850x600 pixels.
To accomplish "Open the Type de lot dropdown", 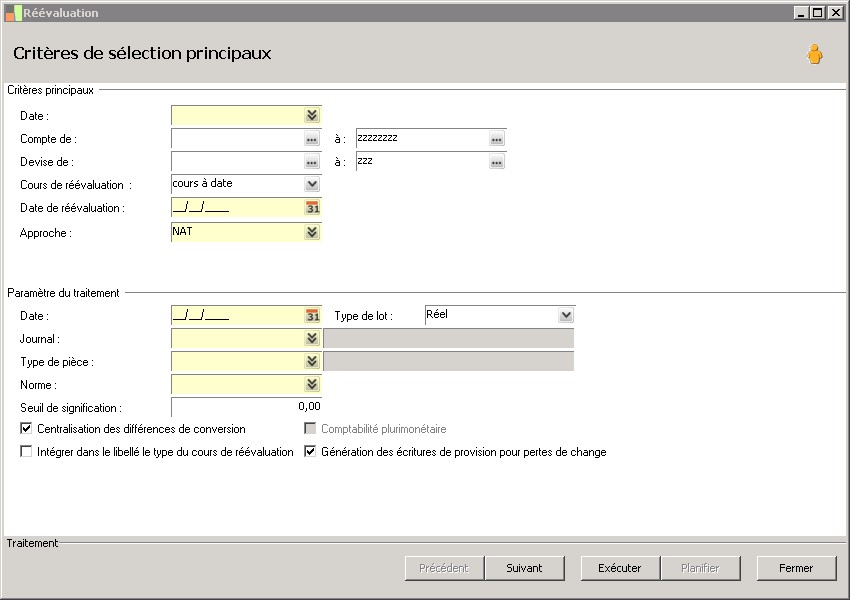I will click(566, 316).
